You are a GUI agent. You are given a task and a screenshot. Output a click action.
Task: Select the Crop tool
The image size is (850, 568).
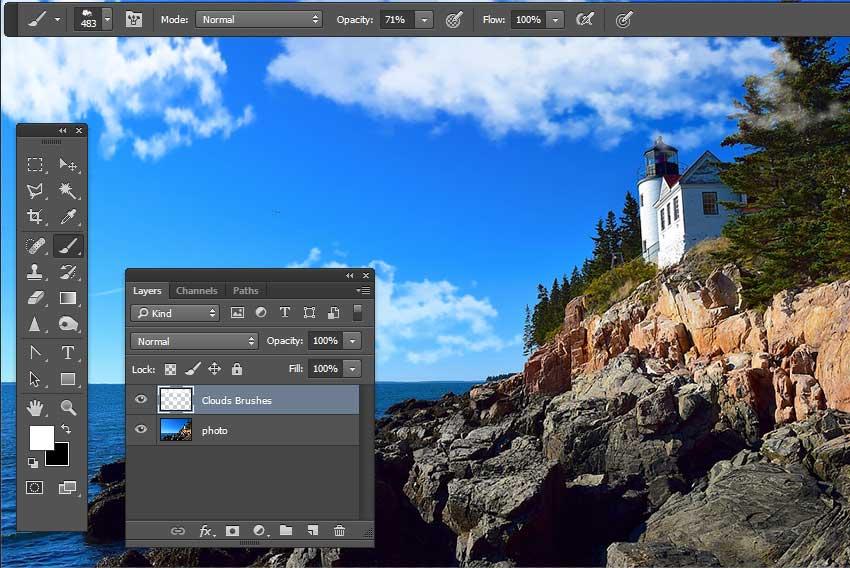35,217
